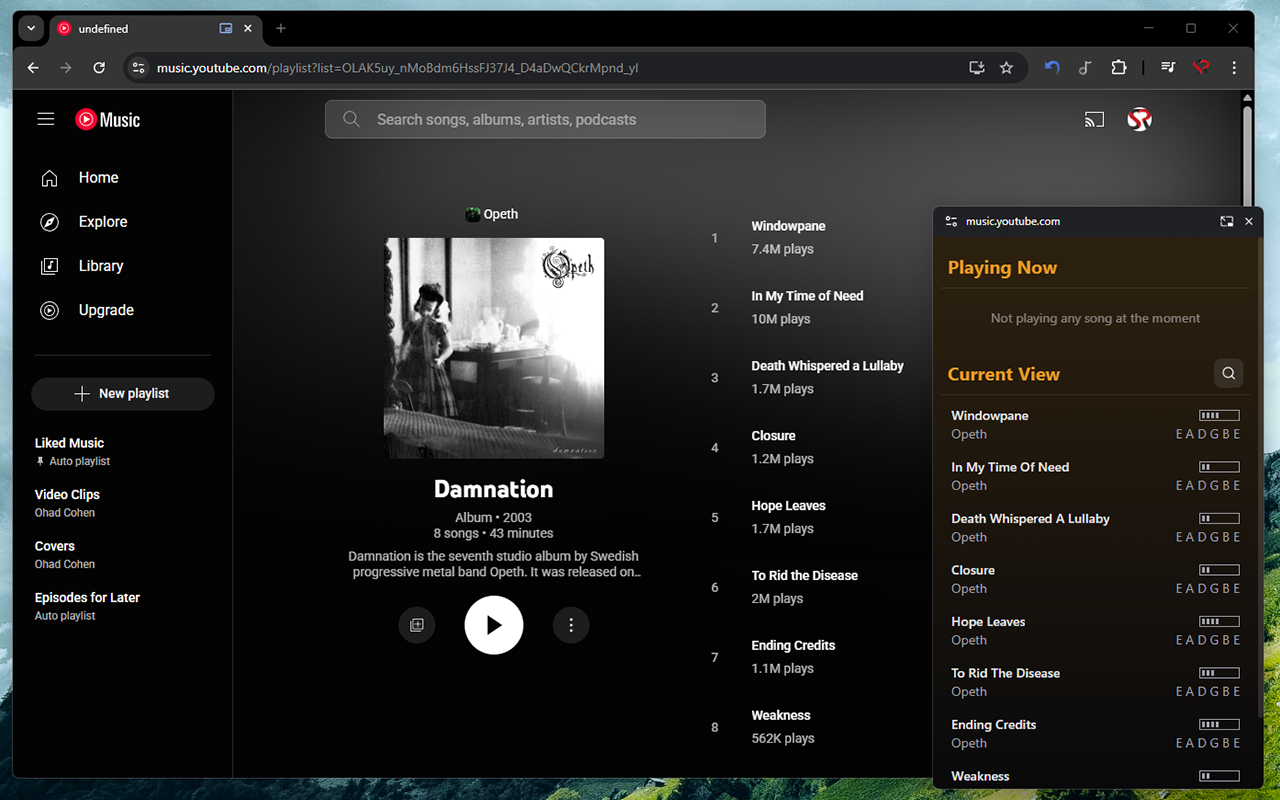Viewport: 1280px width, 800px height.
Task: Open browser media controls icon
Action: 1168,68
